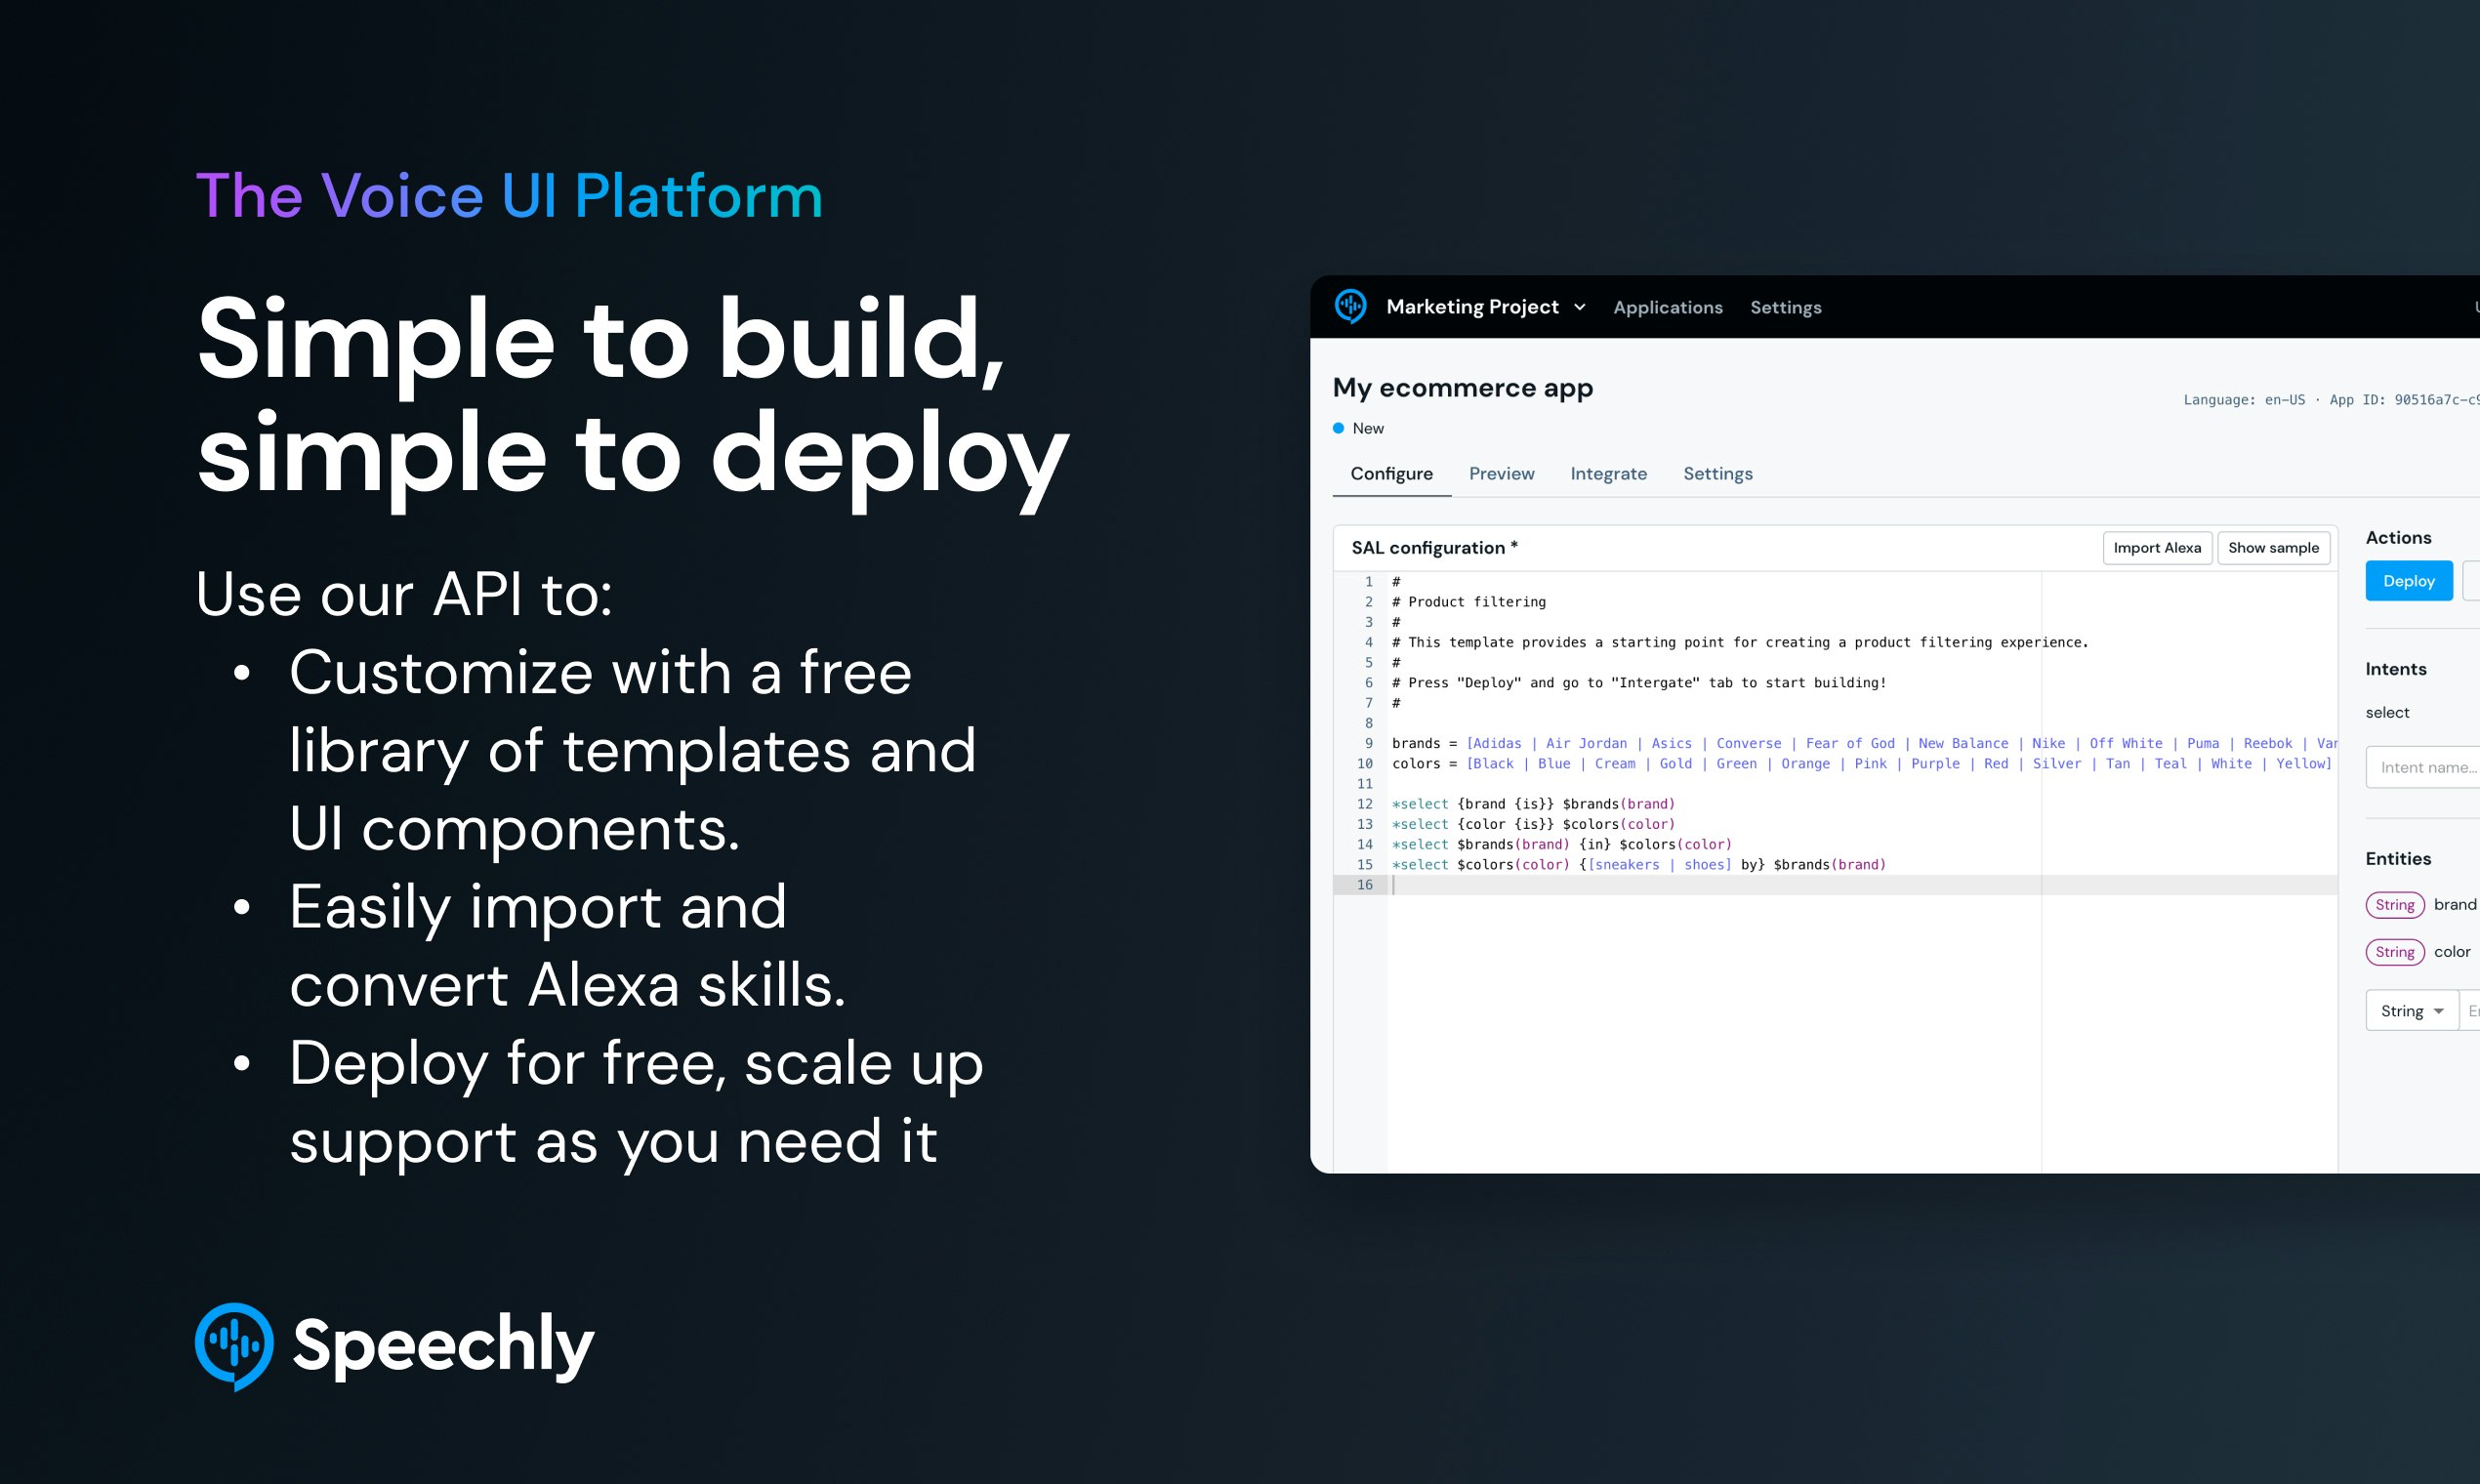Open Settings from the top navigation bar
Screen dimensions: 2480x1484
[x=1786, y=307]
